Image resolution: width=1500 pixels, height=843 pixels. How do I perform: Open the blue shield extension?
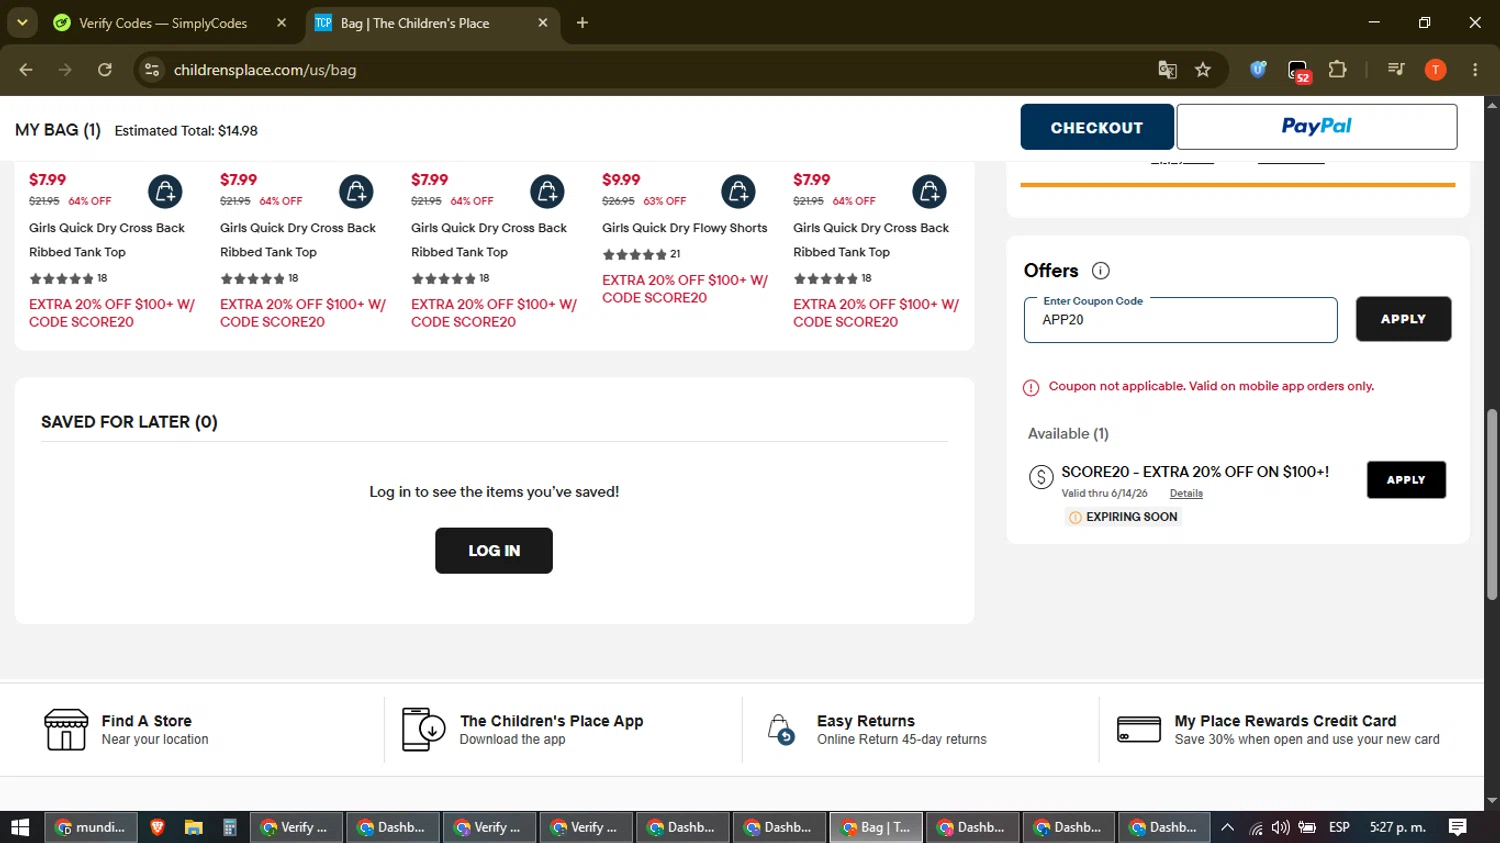pos(1258,70)
